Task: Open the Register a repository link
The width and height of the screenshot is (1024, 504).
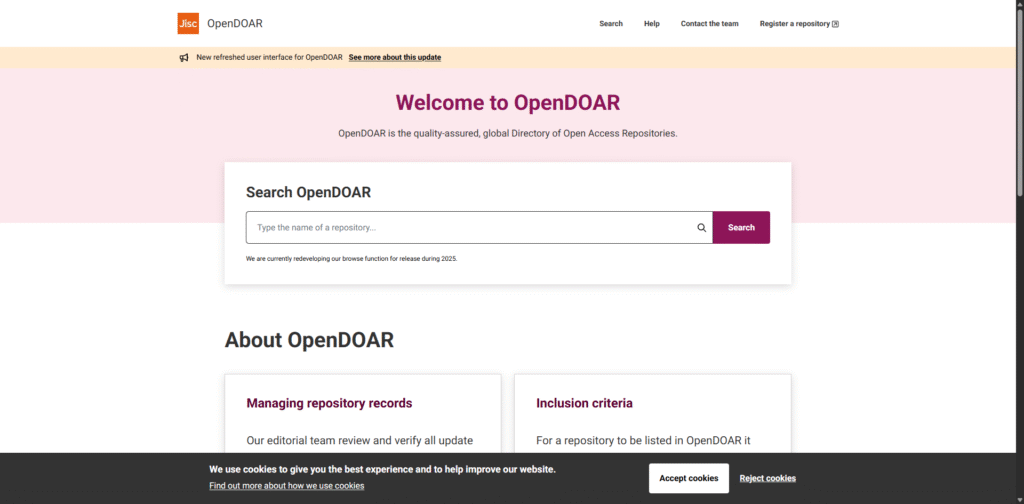Action: (794, 24)
